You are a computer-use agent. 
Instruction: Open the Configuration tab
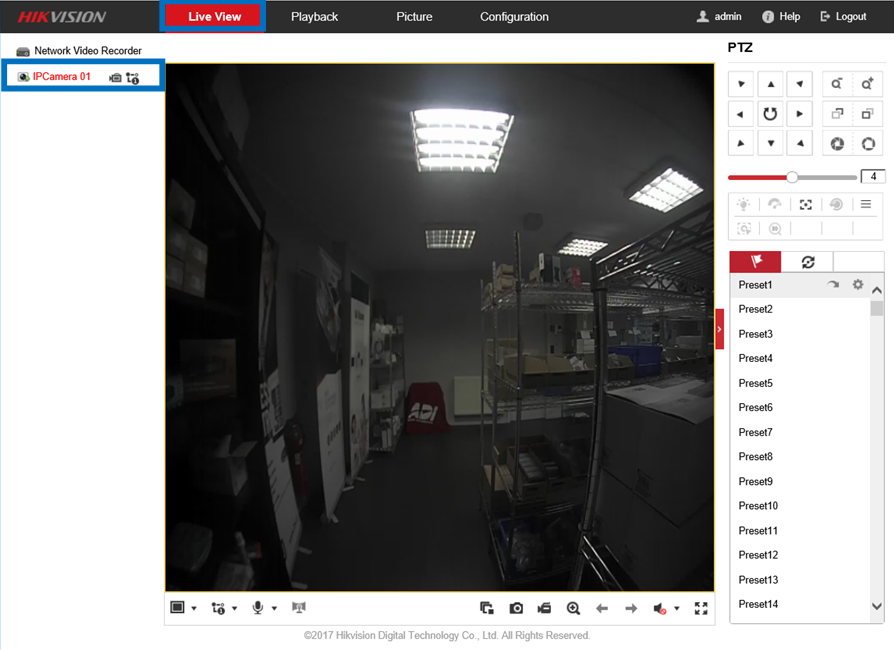coord(514,17)
